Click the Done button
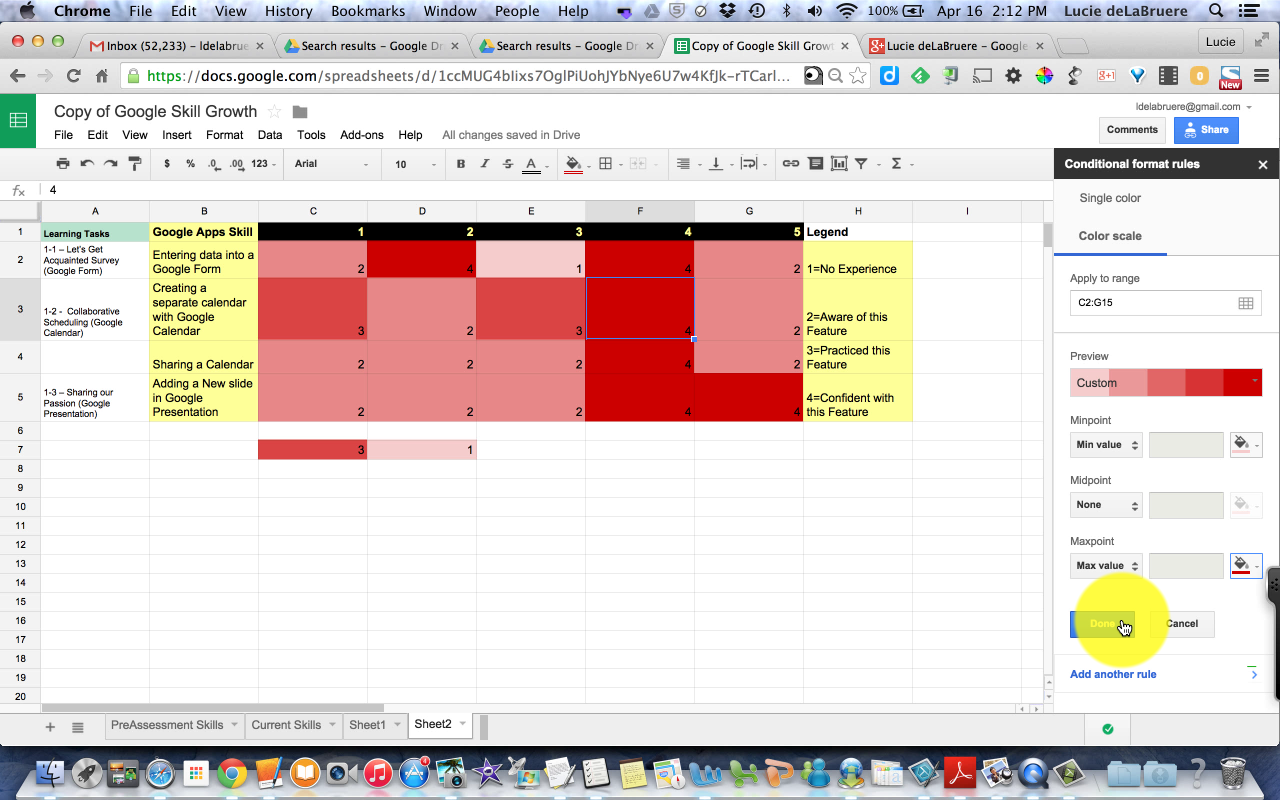This screenshot has height=800, width=1280. (x=1101, y=623)
